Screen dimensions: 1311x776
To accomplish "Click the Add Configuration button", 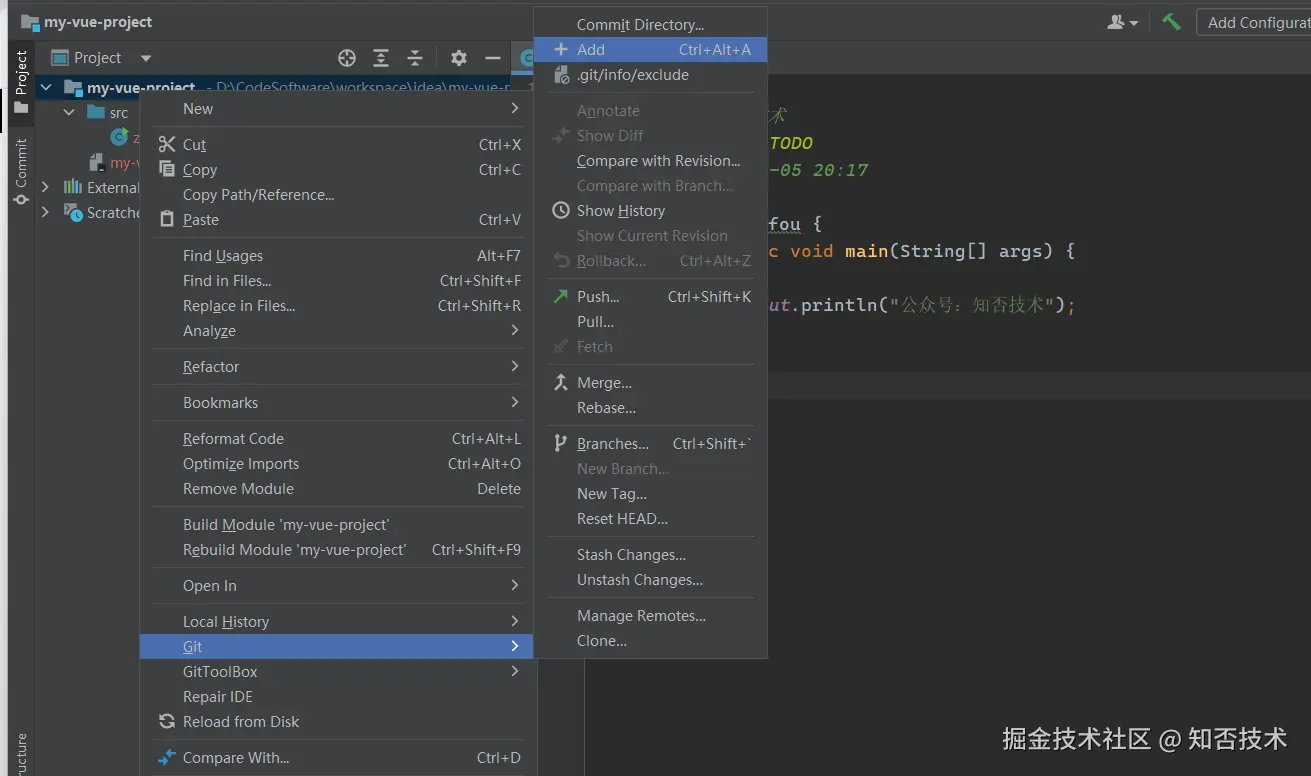I will pos(1256,22).
